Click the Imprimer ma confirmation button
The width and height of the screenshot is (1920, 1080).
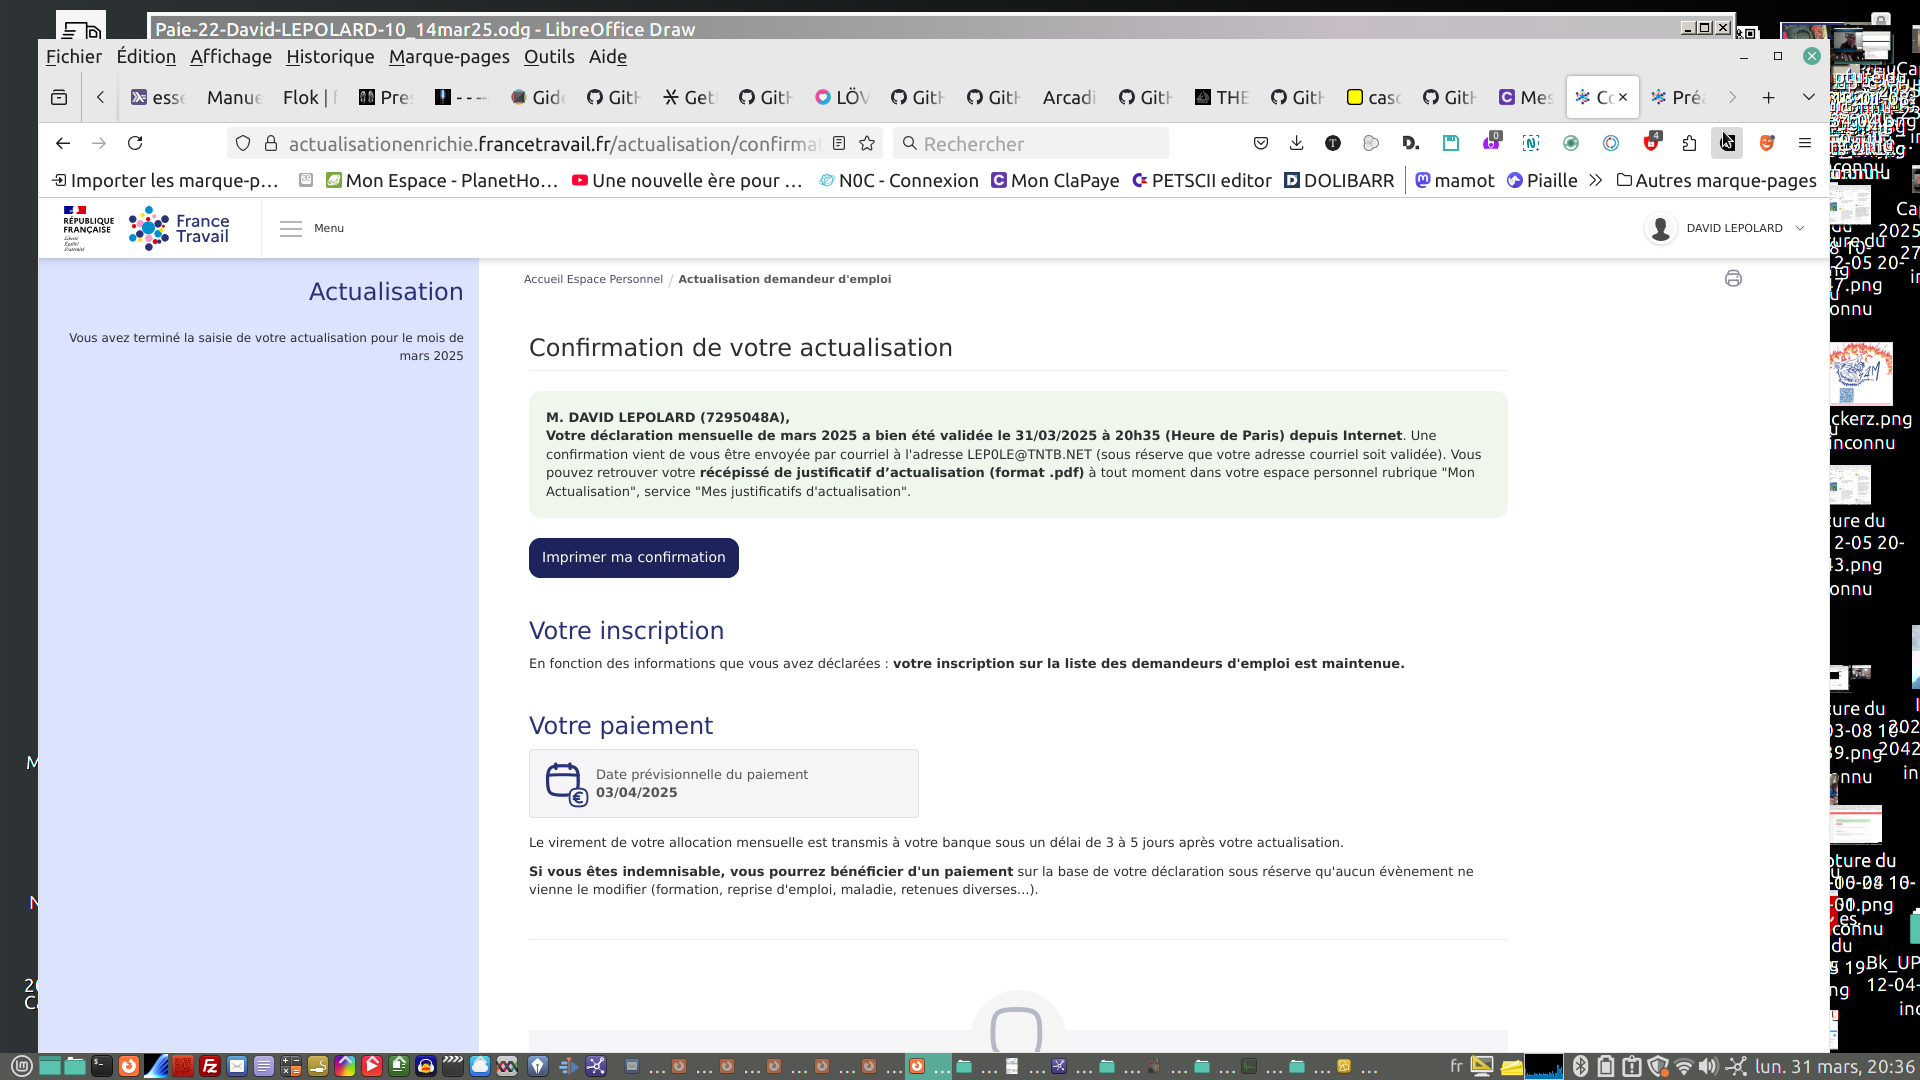coord(633,558)
